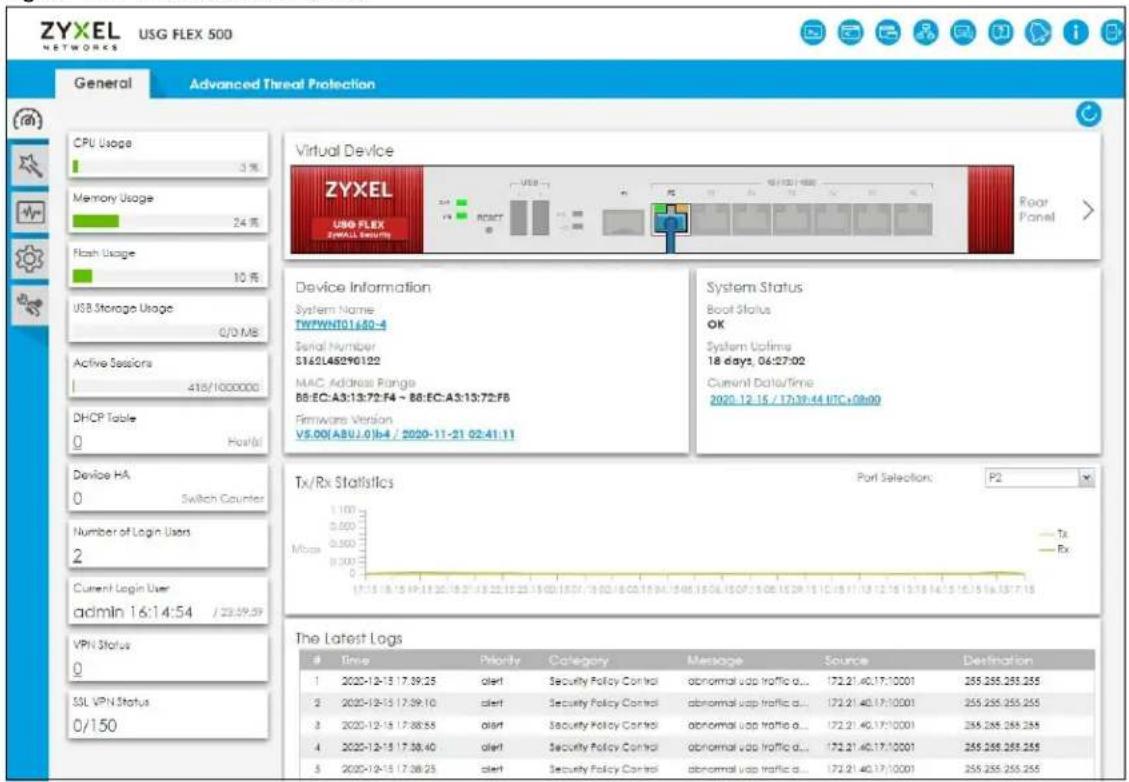Click the dashboard gauge icon in sidebar
Screen dimensions: 1129x782
[x=27, y=119]
